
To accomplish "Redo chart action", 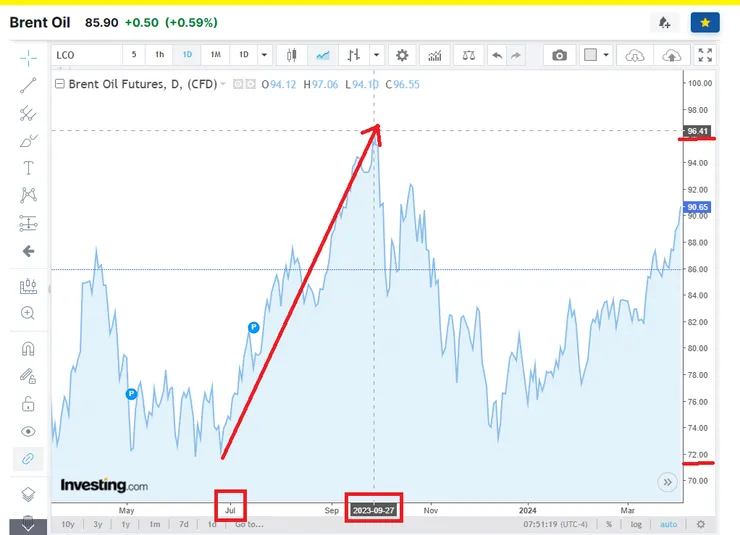I will (x=516, y=55).
